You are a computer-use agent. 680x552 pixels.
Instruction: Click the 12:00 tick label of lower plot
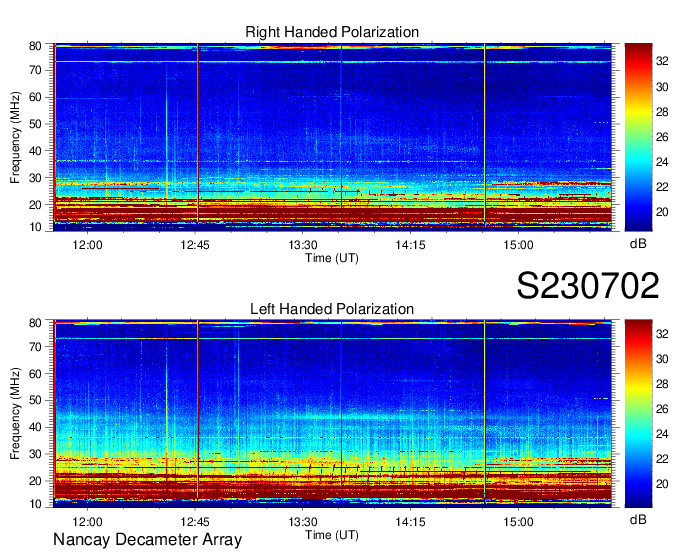click(x=87, y=522)
